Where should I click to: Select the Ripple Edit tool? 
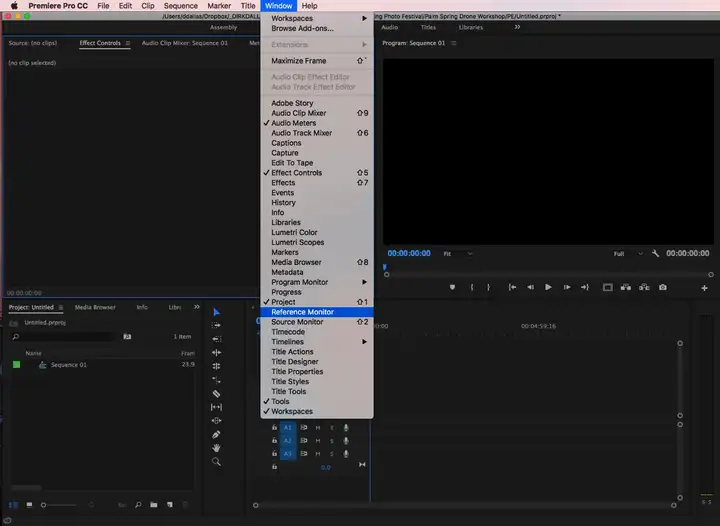(216, 353)
